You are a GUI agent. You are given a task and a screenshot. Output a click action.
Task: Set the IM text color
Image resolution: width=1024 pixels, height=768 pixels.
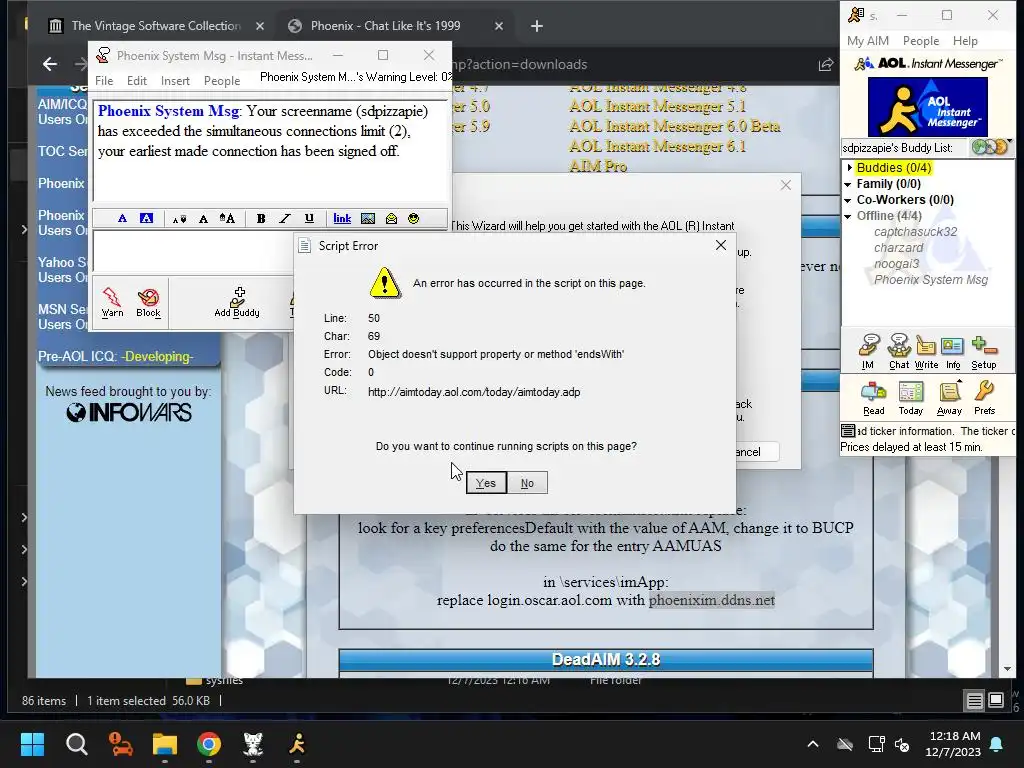[x=122, y=219]
